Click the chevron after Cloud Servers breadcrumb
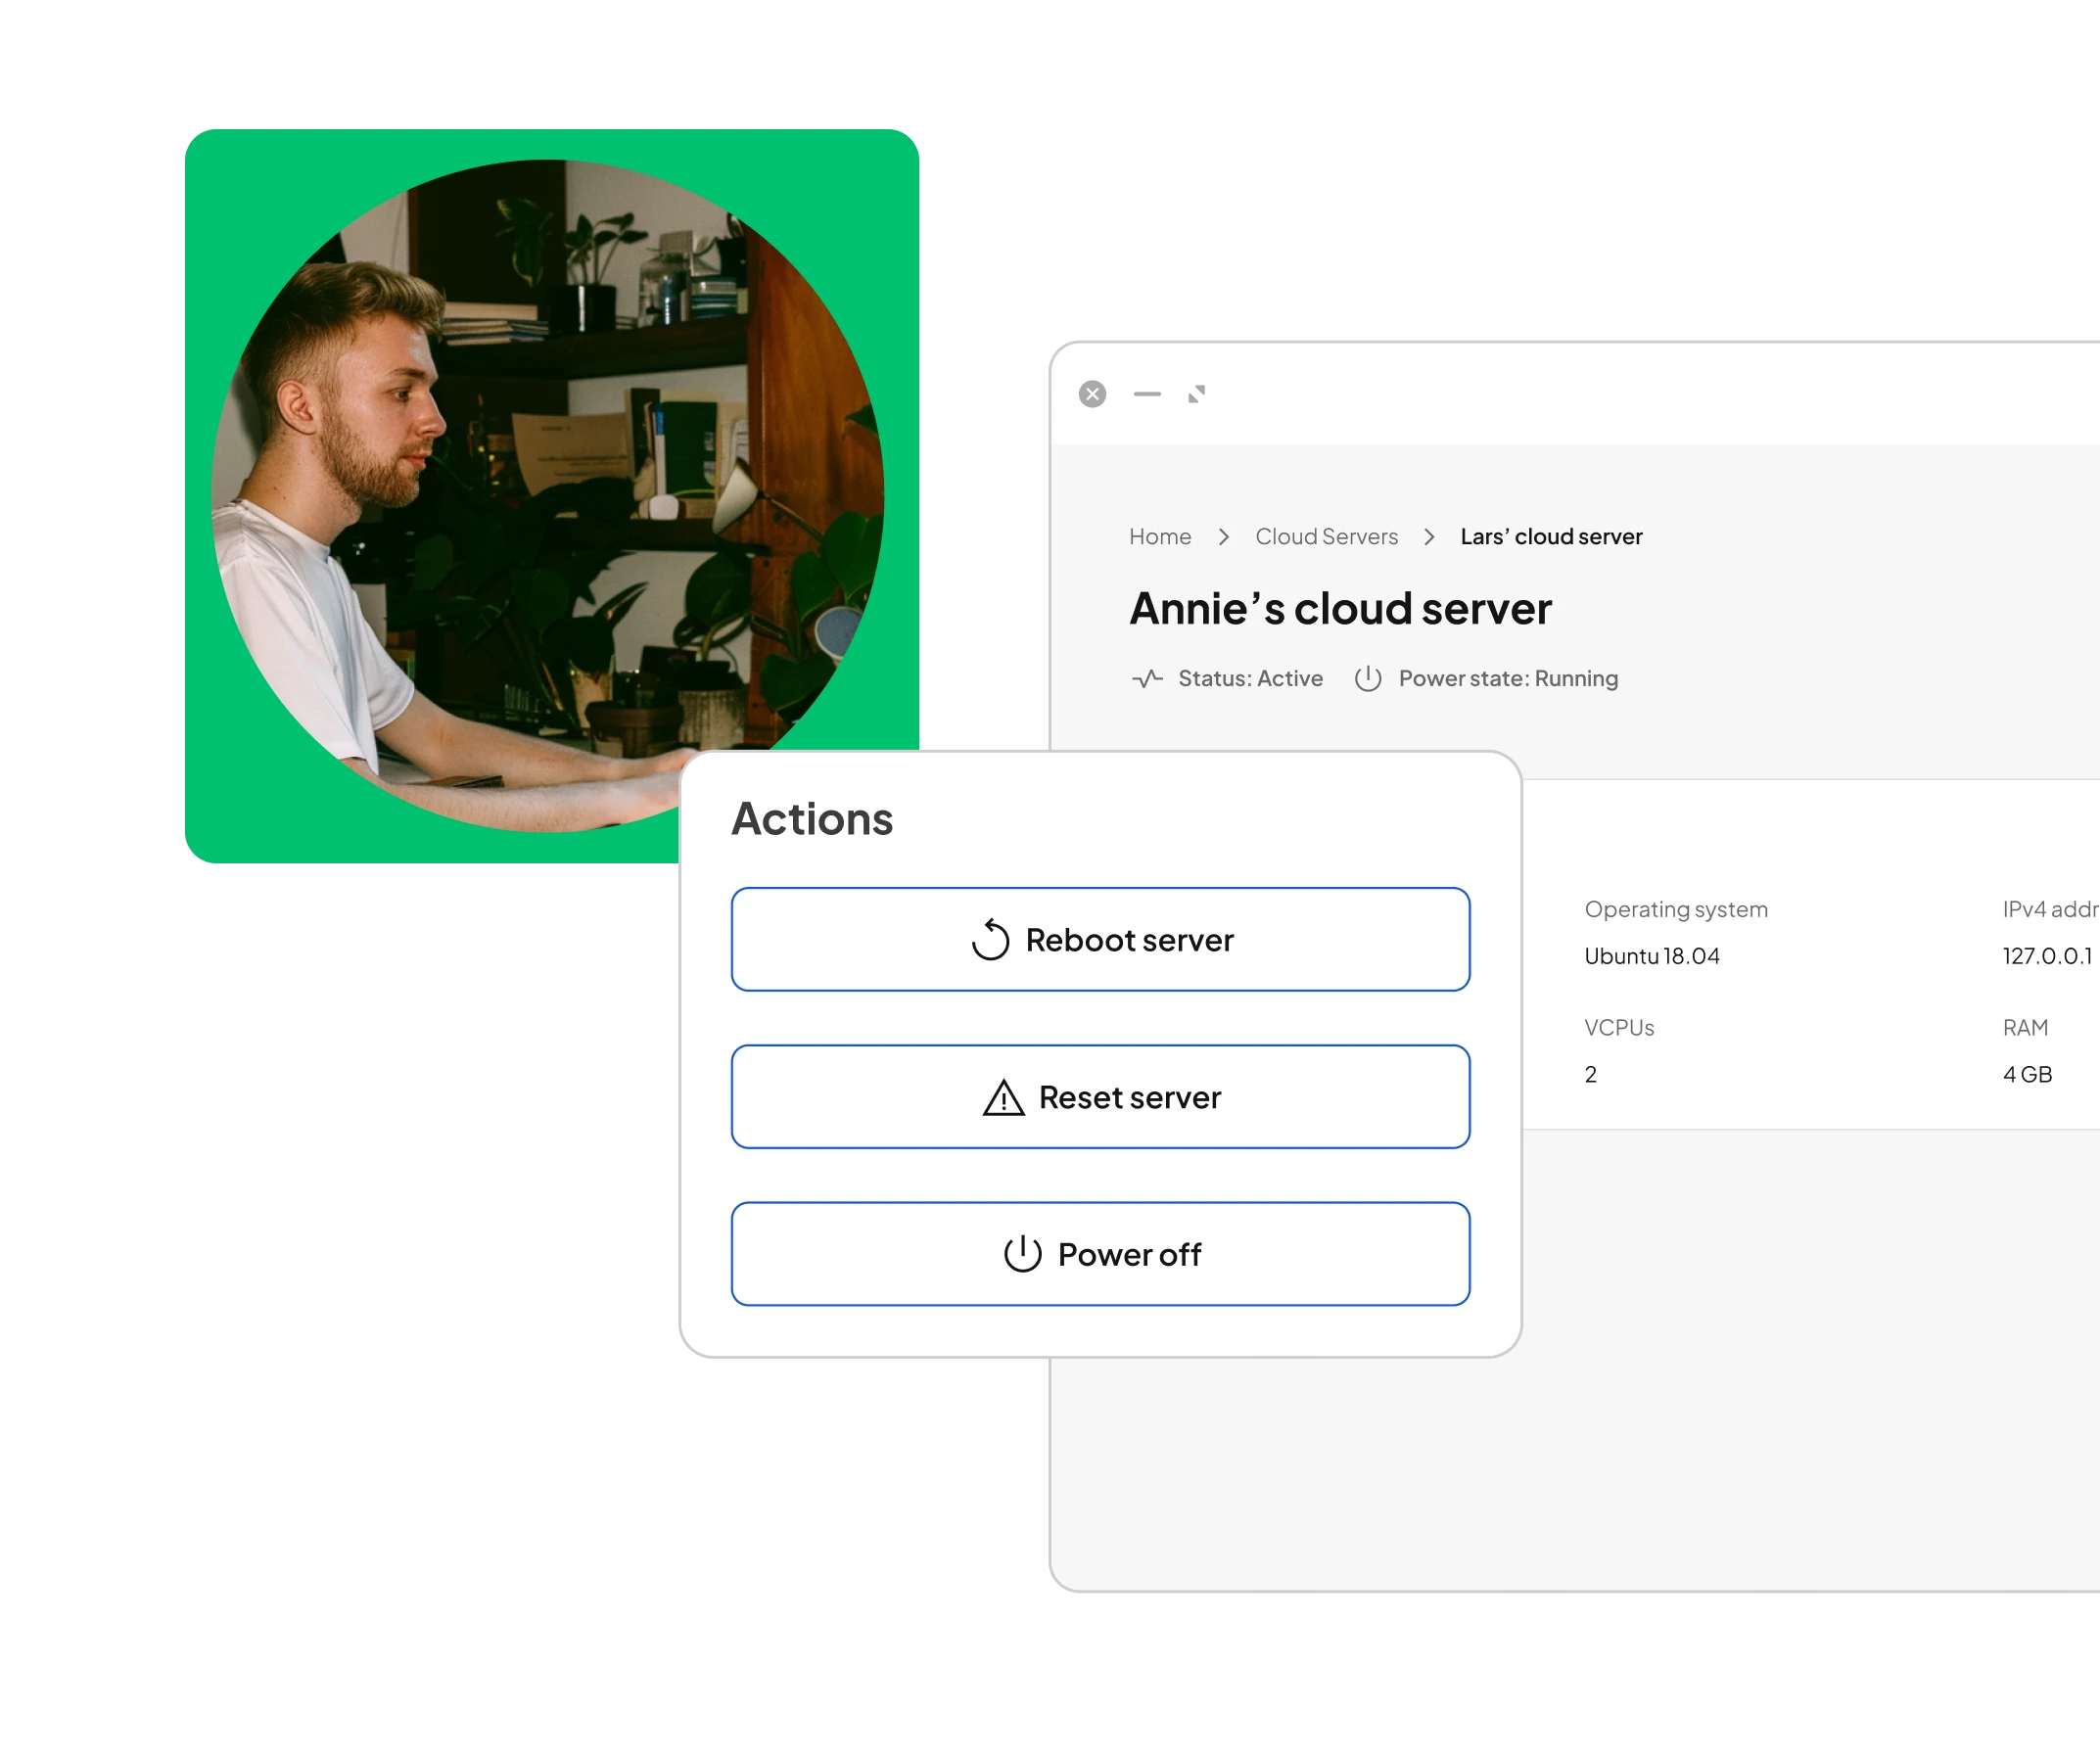 pos(1429,537)
